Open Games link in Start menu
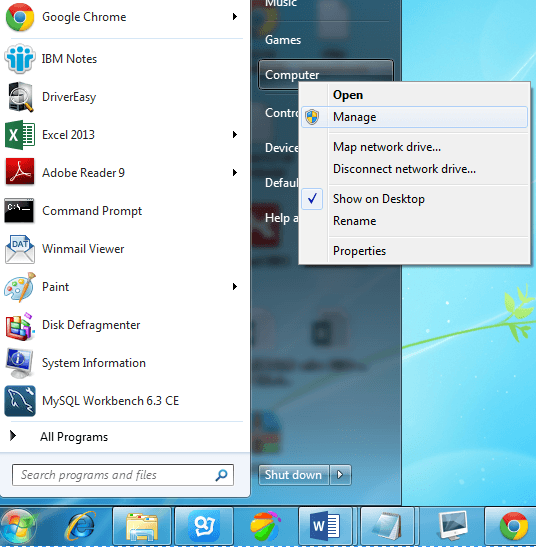Image resolution: width=536 pixels, height=547 pixels. click(x=283, y=40)
